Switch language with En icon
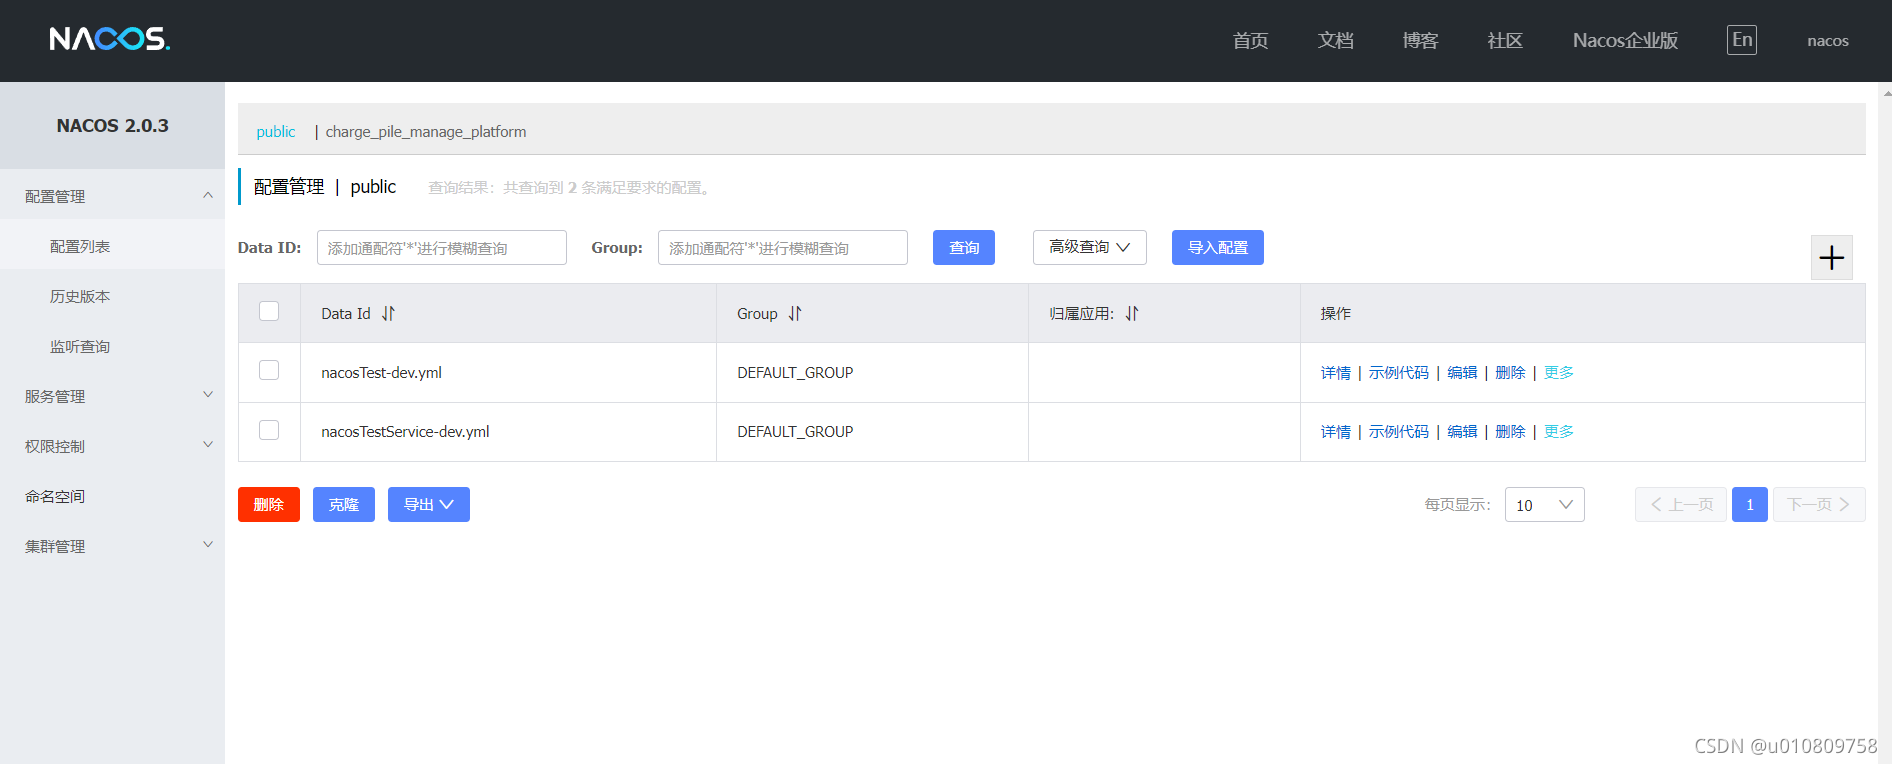This screenshot has width=1892, height=764. [1742, 40]
